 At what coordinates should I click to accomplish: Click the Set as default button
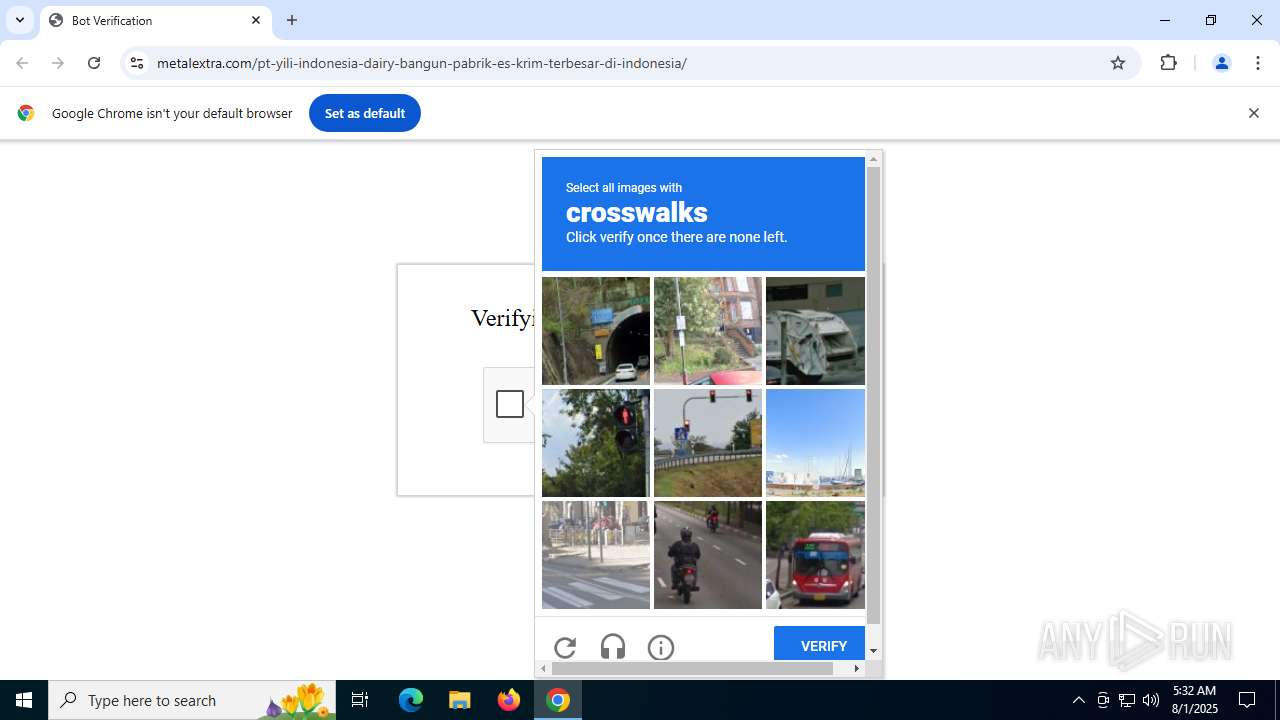365,113
